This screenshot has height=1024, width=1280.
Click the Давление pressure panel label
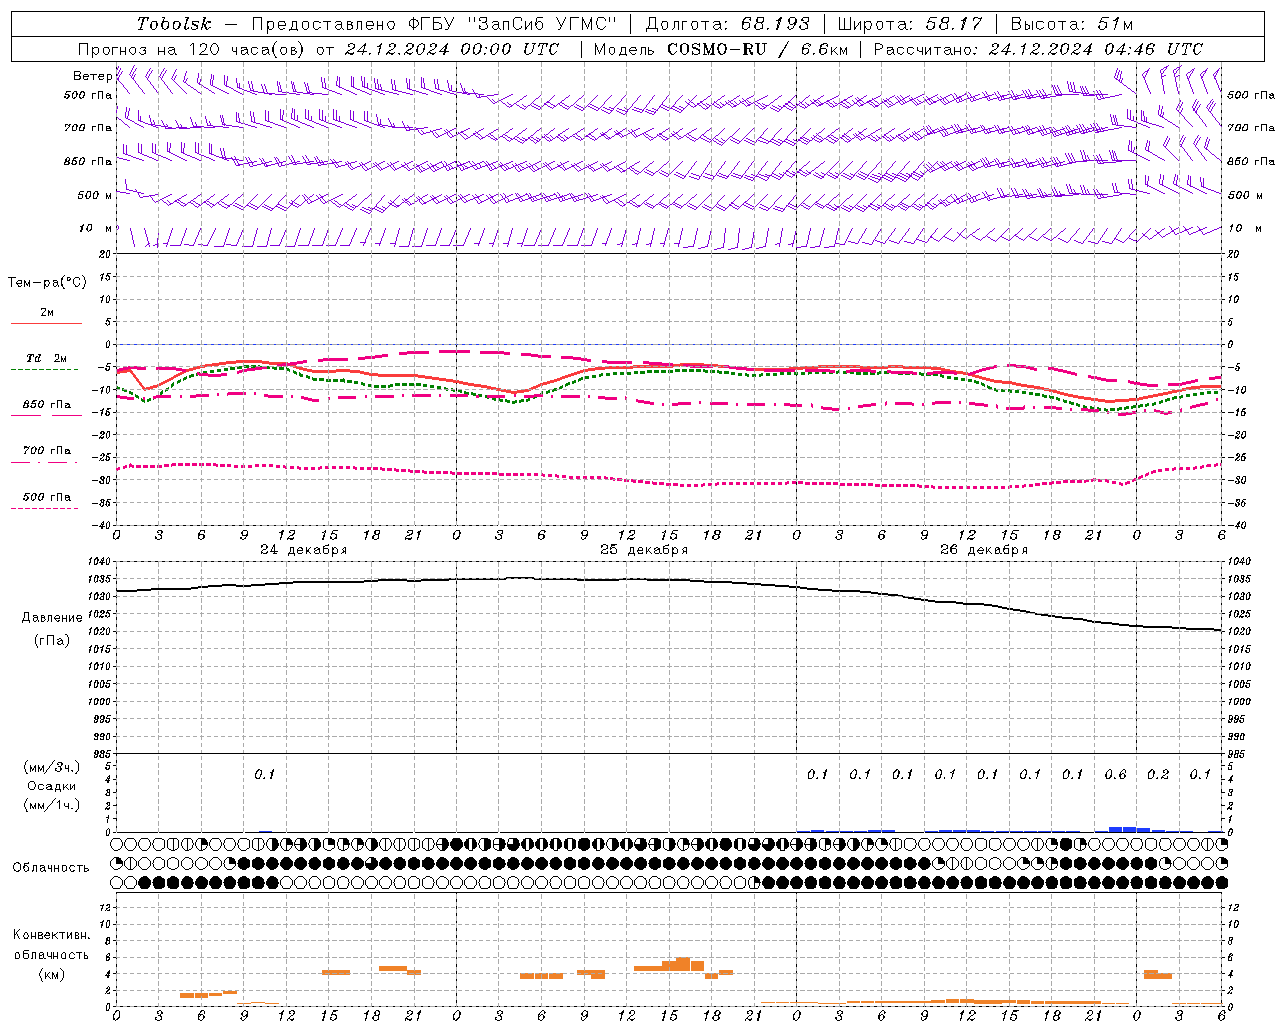click(x=52, y=618)
